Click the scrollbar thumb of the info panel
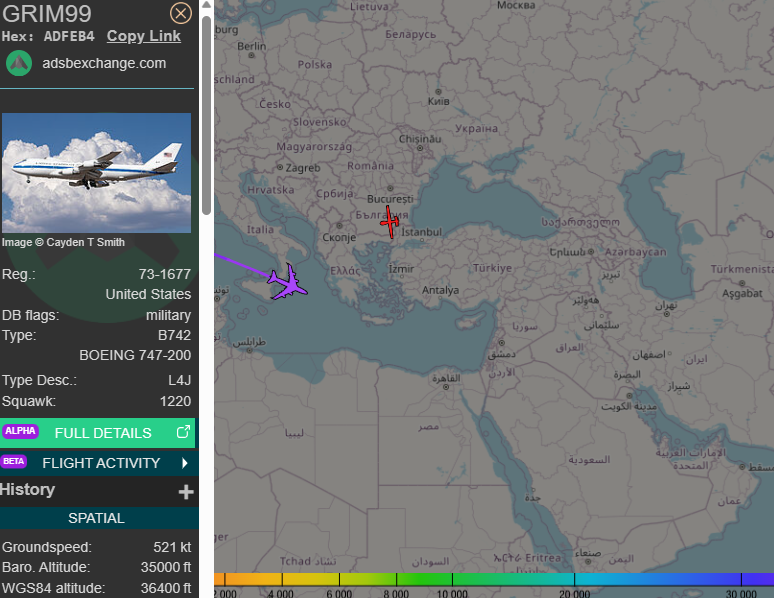Viewport: 774px width, 598px height. pos(206,115)
